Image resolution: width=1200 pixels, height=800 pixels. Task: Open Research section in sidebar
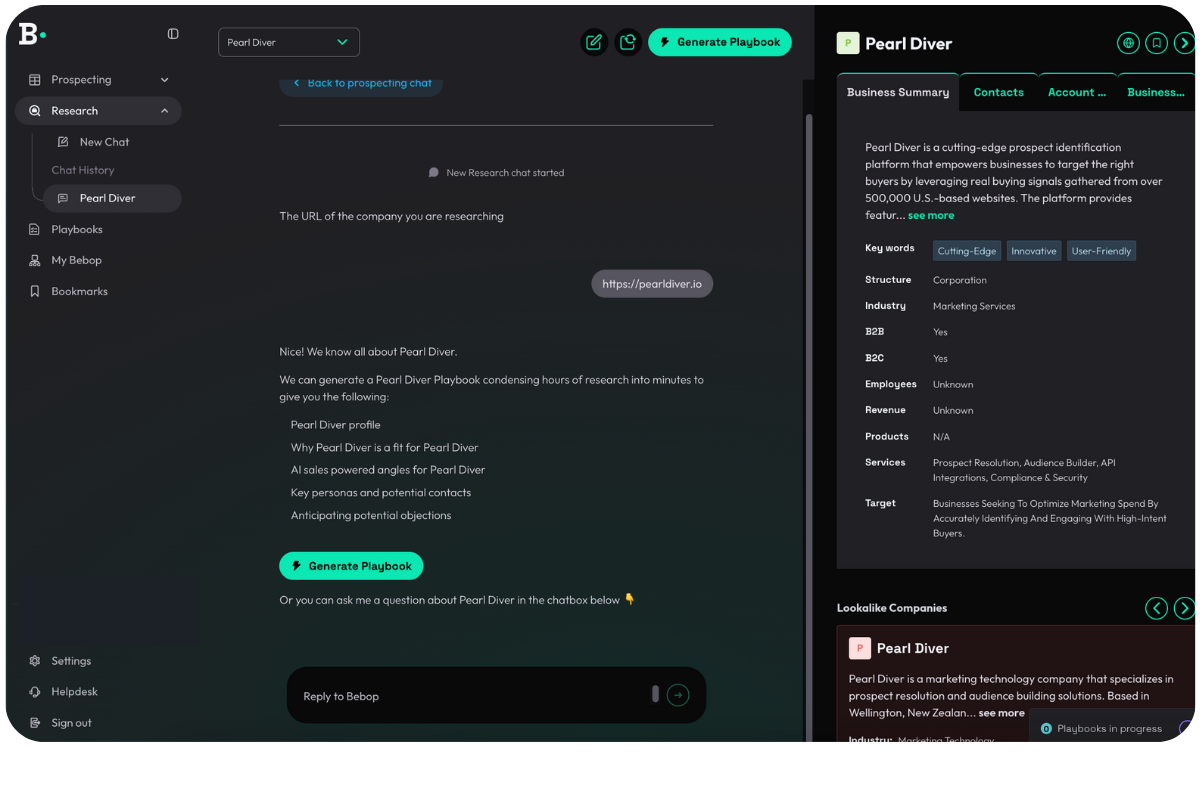[x=98, y=111]
